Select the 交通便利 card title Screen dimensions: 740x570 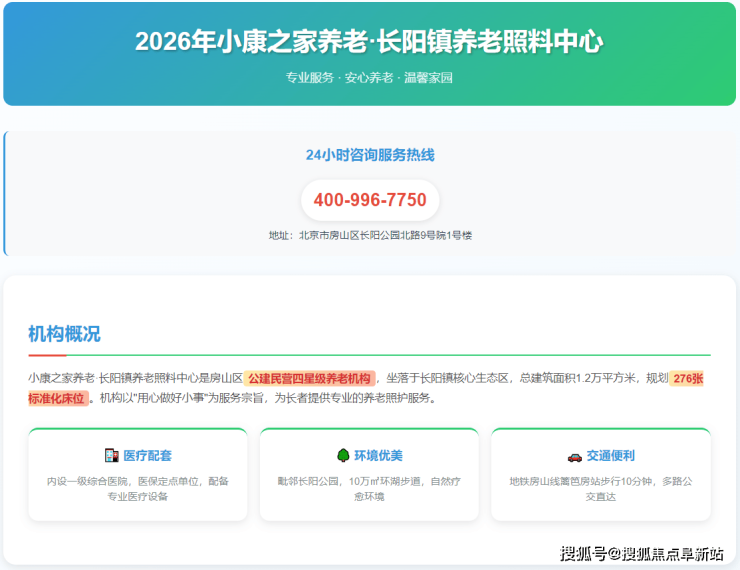pyautogui.click(x=610, y=456)
